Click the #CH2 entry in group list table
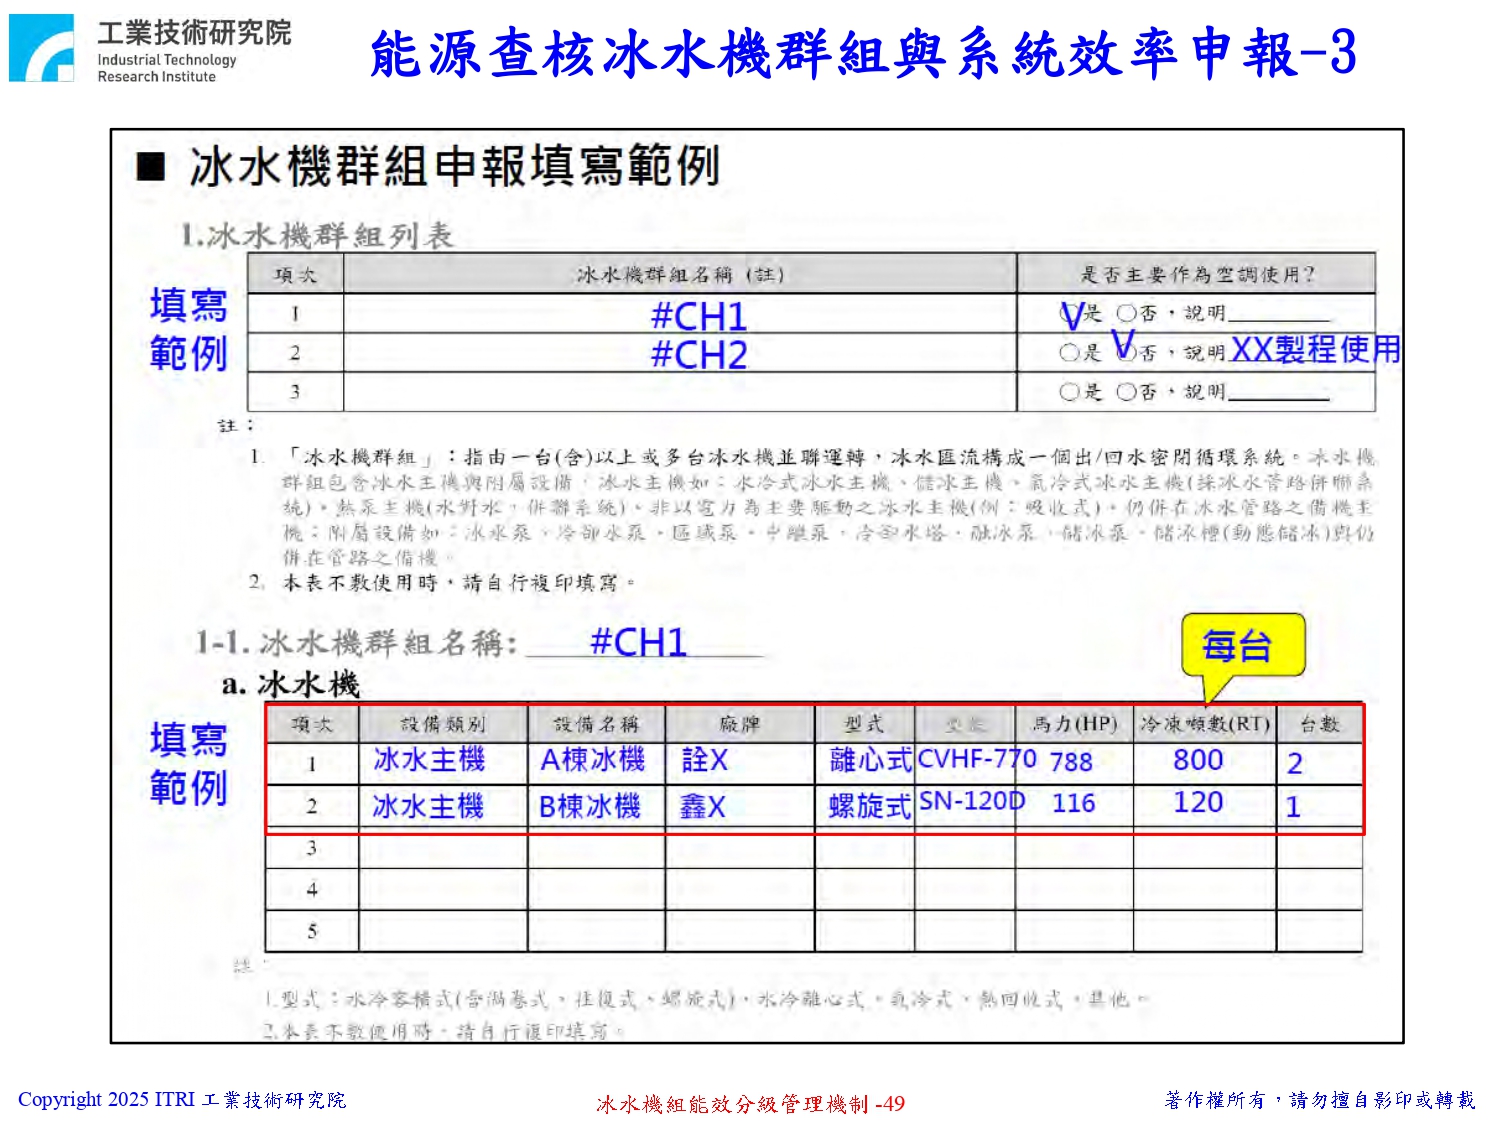Screen dimensions: 1500x1125 pyautogui.click(x=699, y=355)
